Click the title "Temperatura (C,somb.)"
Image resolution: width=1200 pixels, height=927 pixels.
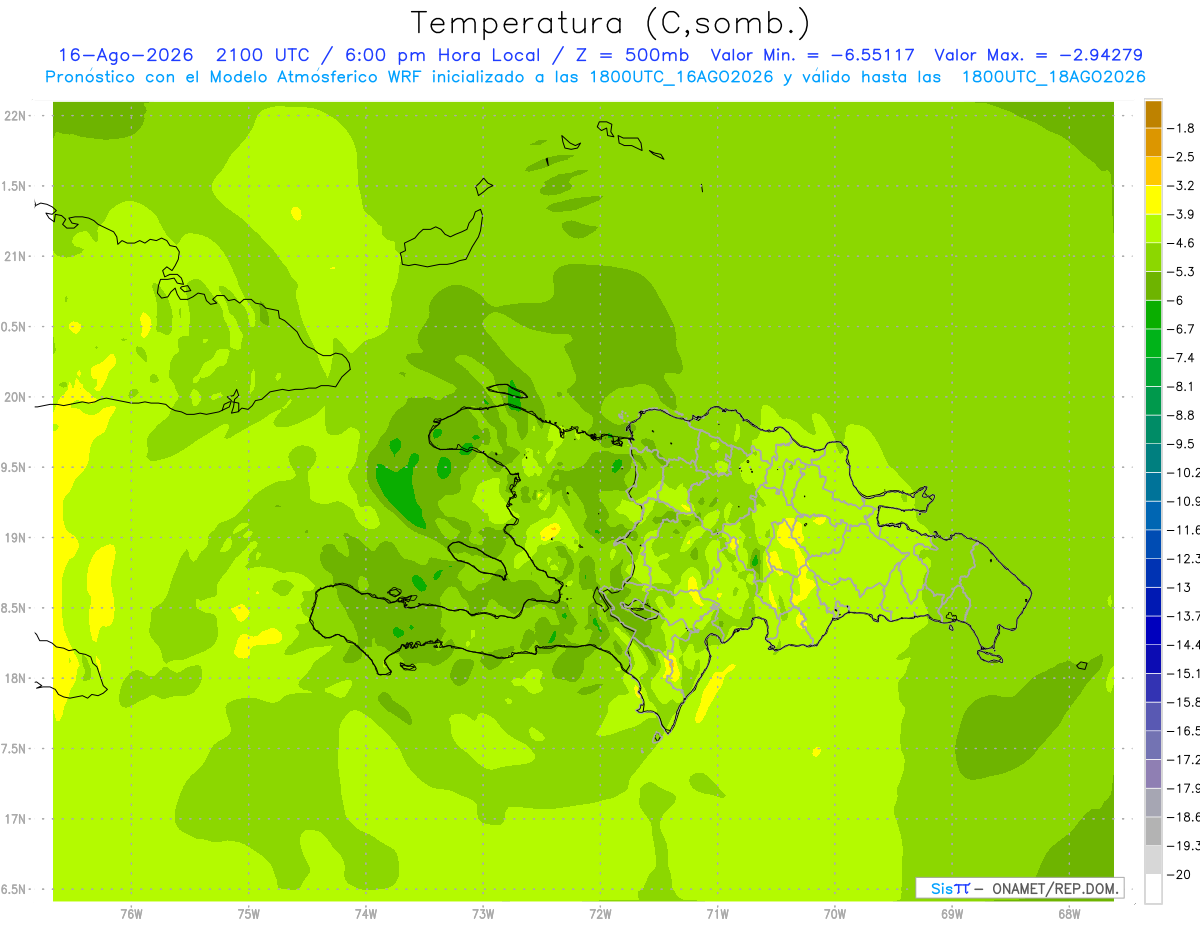611,23
